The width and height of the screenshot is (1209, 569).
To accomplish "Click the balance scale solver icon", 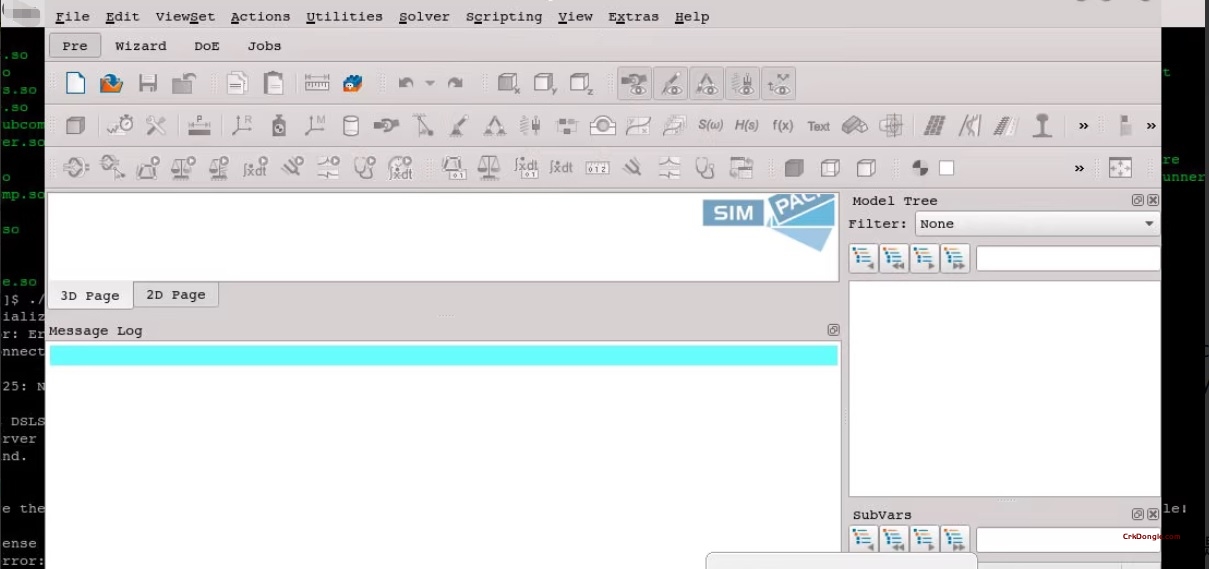I will 488,168.
